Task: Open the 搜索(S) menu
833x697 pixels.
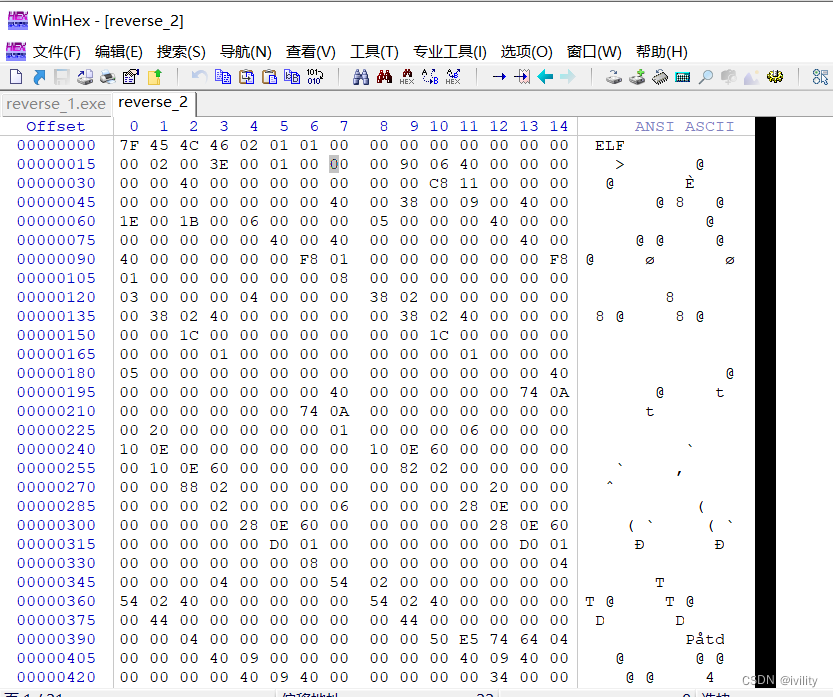Action: (181, 52)
